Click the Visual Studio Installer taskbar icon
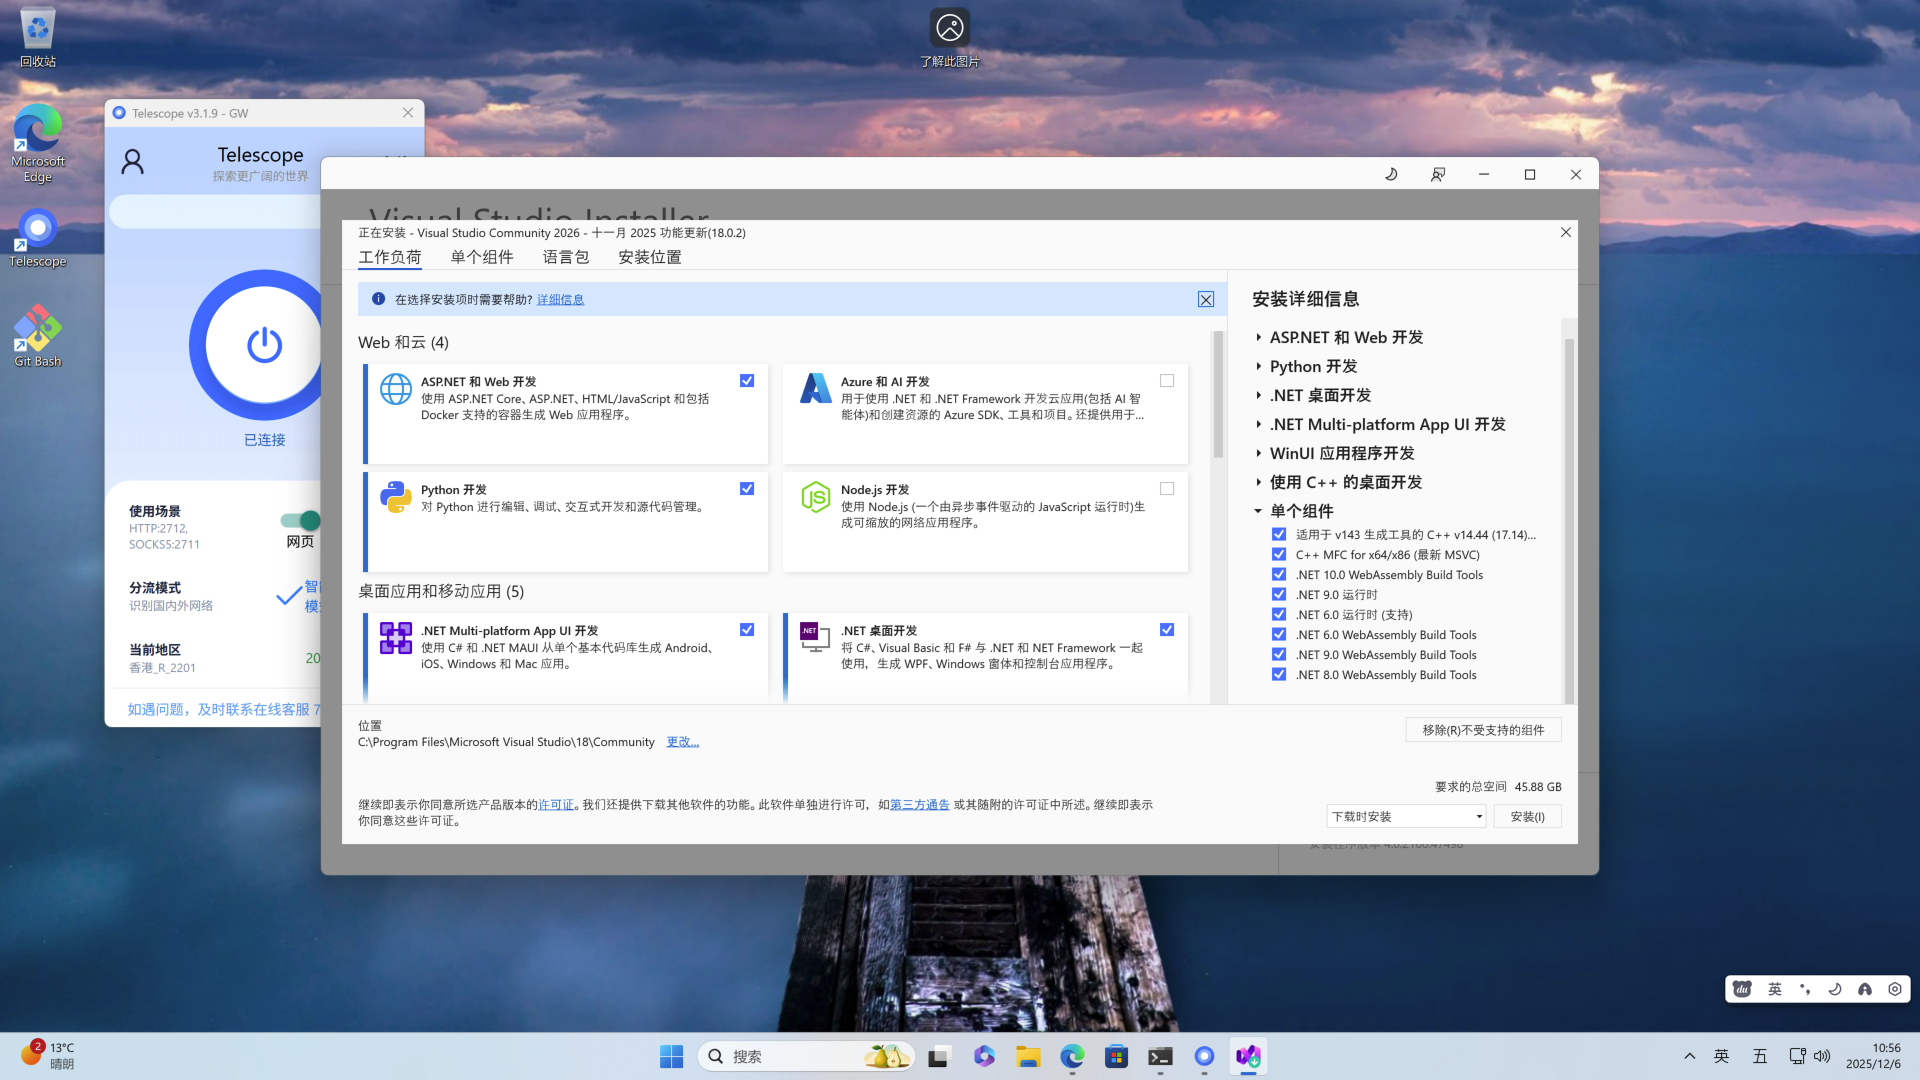The width and height of the screenshot is (1920, 1080). point(1248,1056)
